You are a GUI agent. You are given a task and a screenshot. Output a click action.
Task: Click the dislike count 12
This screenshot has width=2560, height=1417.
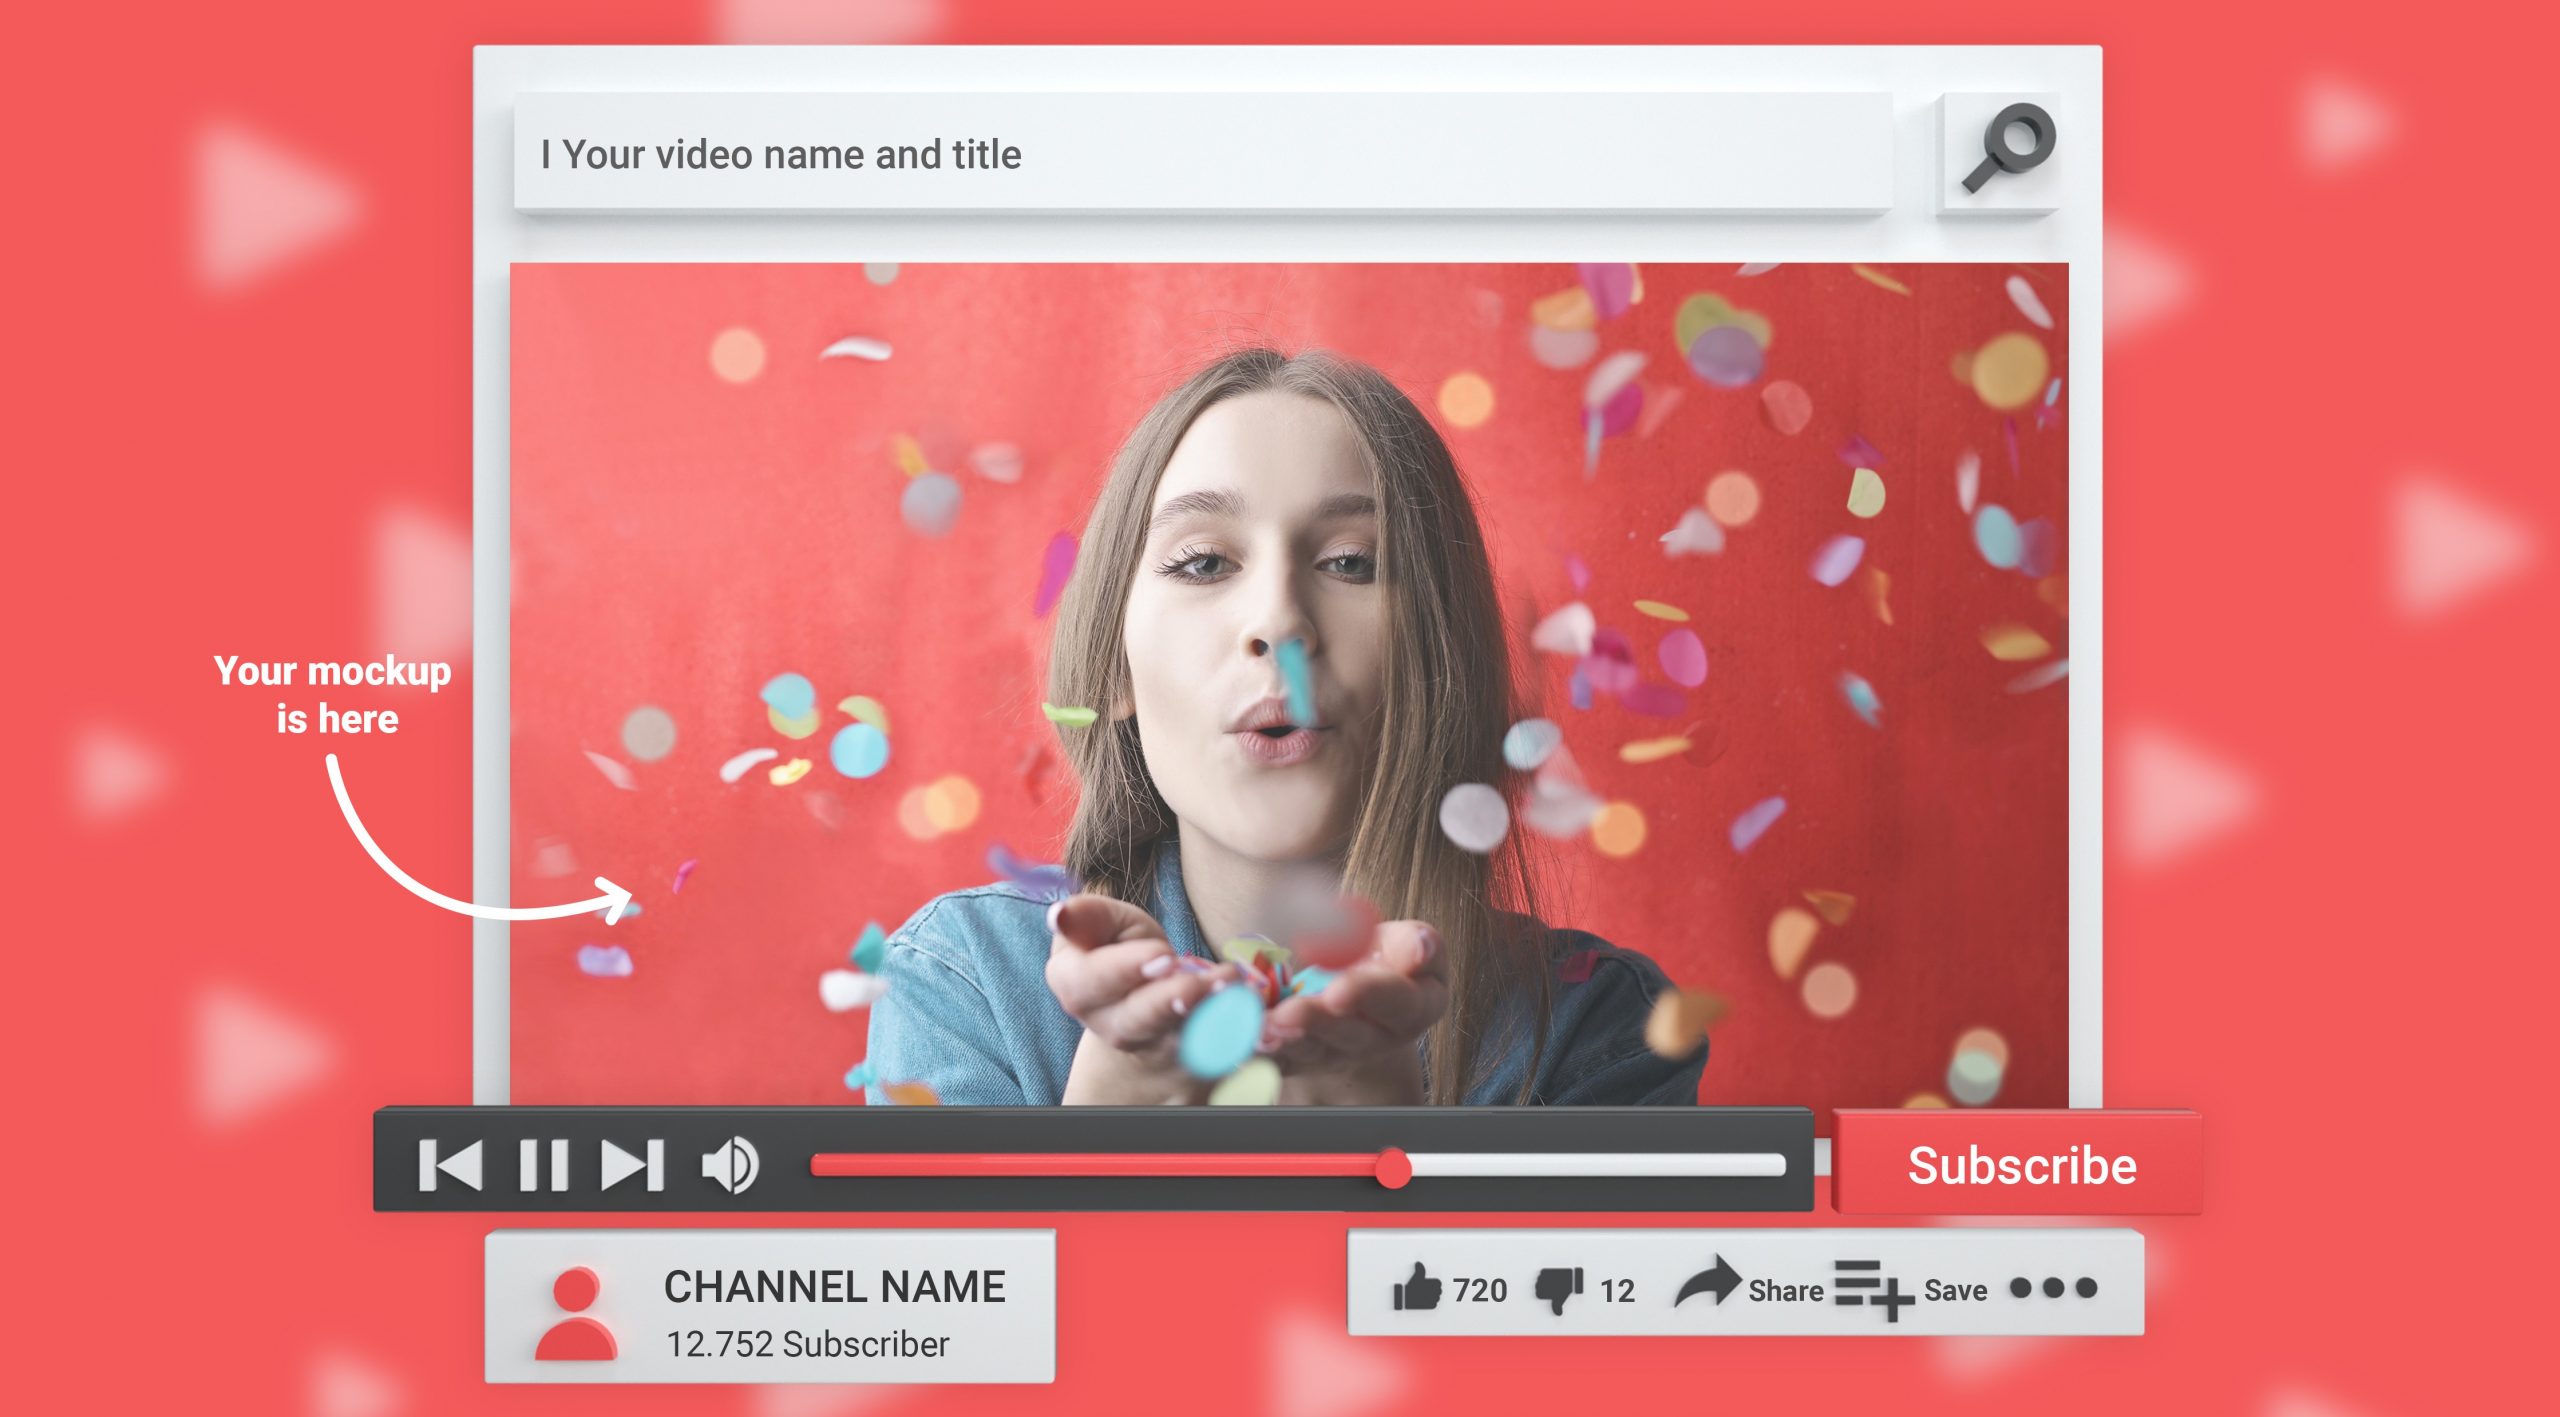(1617, 1292)
